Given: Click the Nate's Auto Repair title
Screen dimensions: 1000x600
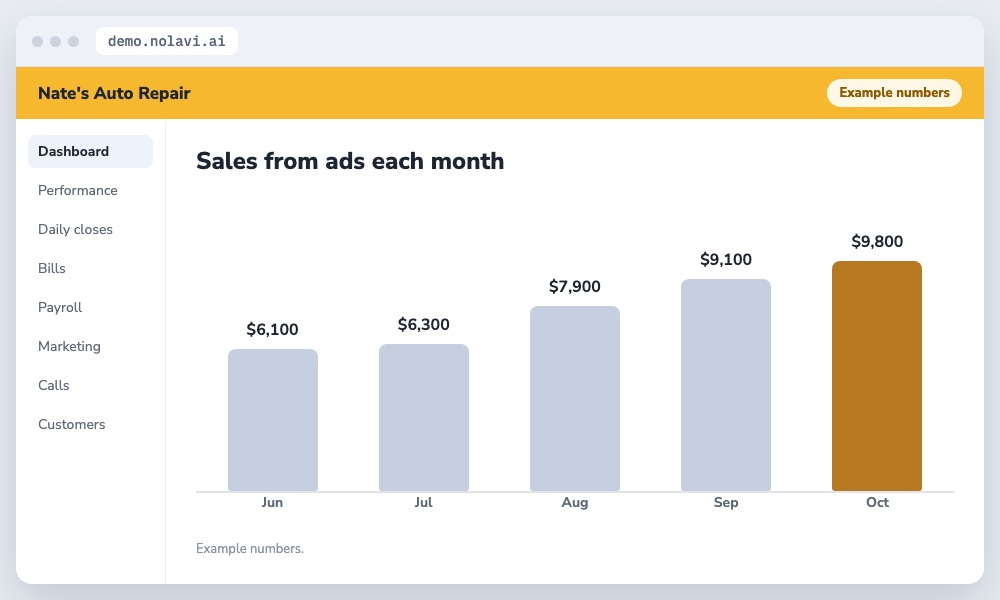Looking at the screenshot, I should coord(114,93).
